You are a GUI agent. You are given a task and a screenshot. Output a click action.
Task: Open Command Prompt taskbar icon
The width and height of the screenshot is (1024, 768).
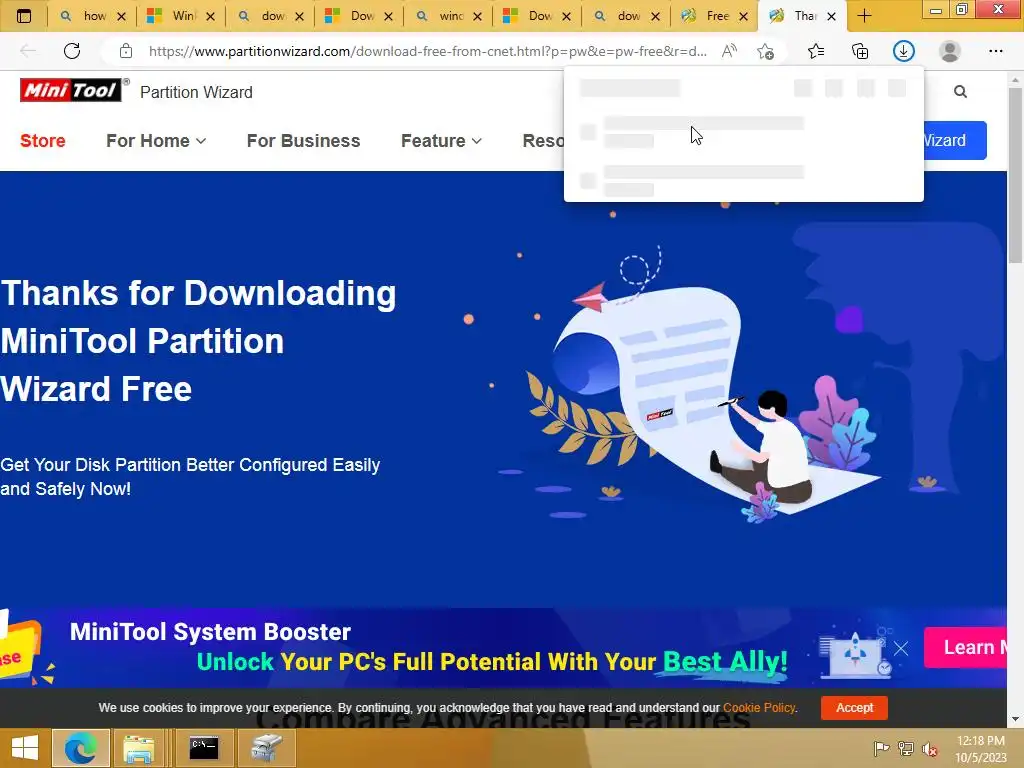(204, 748)
